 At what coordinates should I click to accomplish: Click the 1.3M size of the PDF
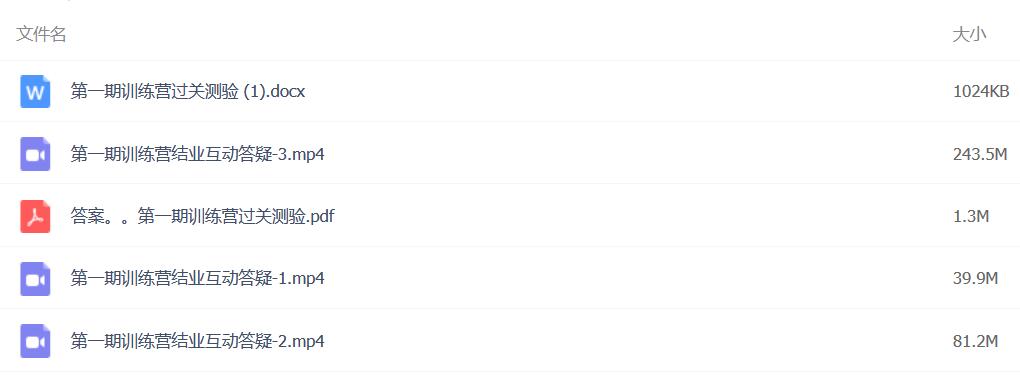[971, 216]
